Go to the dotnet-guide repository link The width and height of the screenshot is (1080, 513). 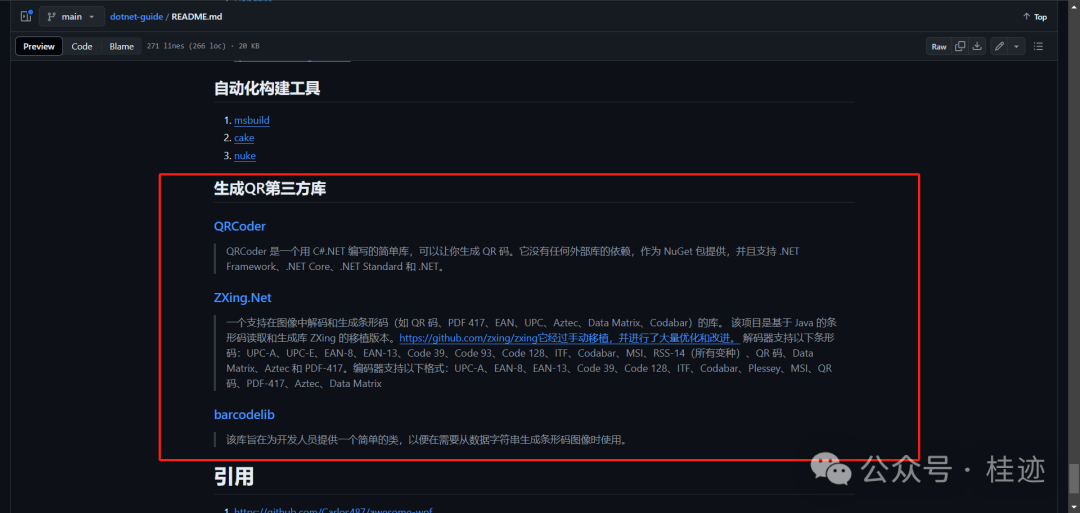point(136,17)
